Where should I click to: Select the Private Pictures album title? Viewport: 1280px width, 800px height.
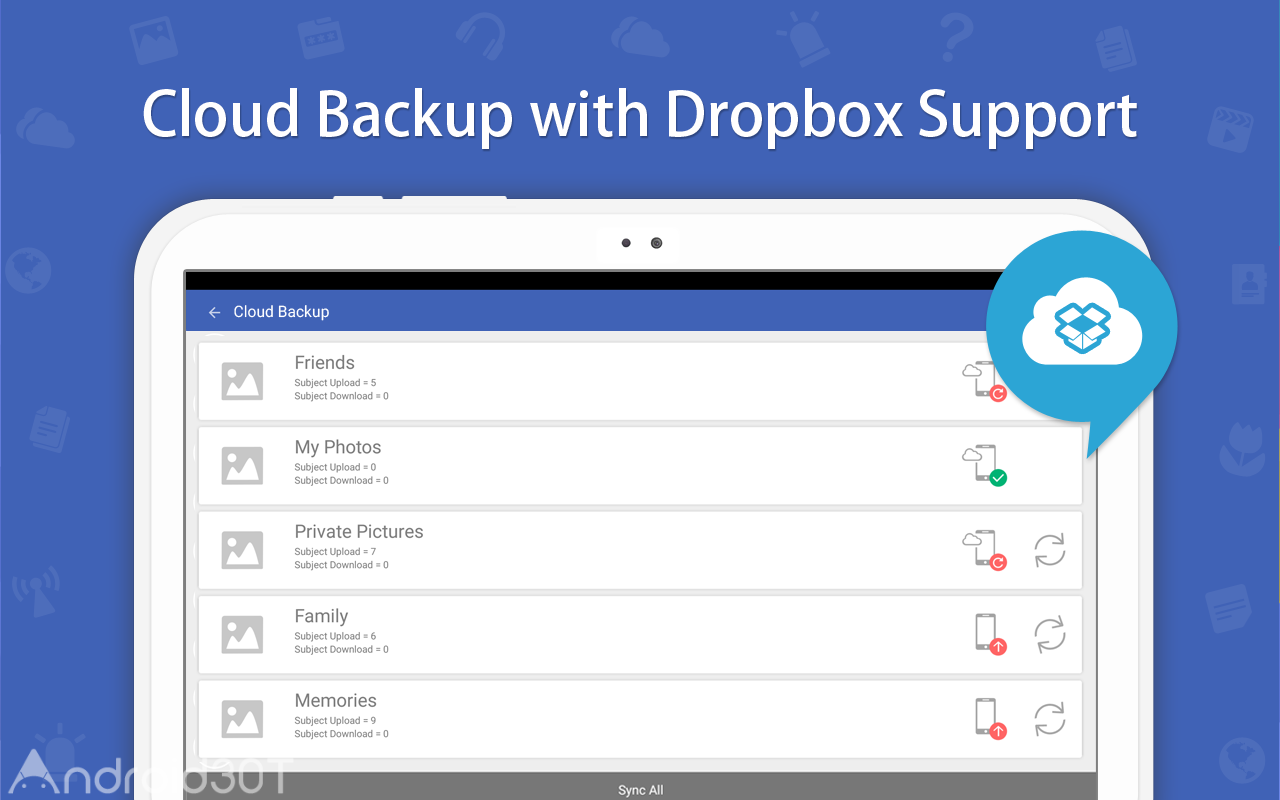click(x=359, y=532)
